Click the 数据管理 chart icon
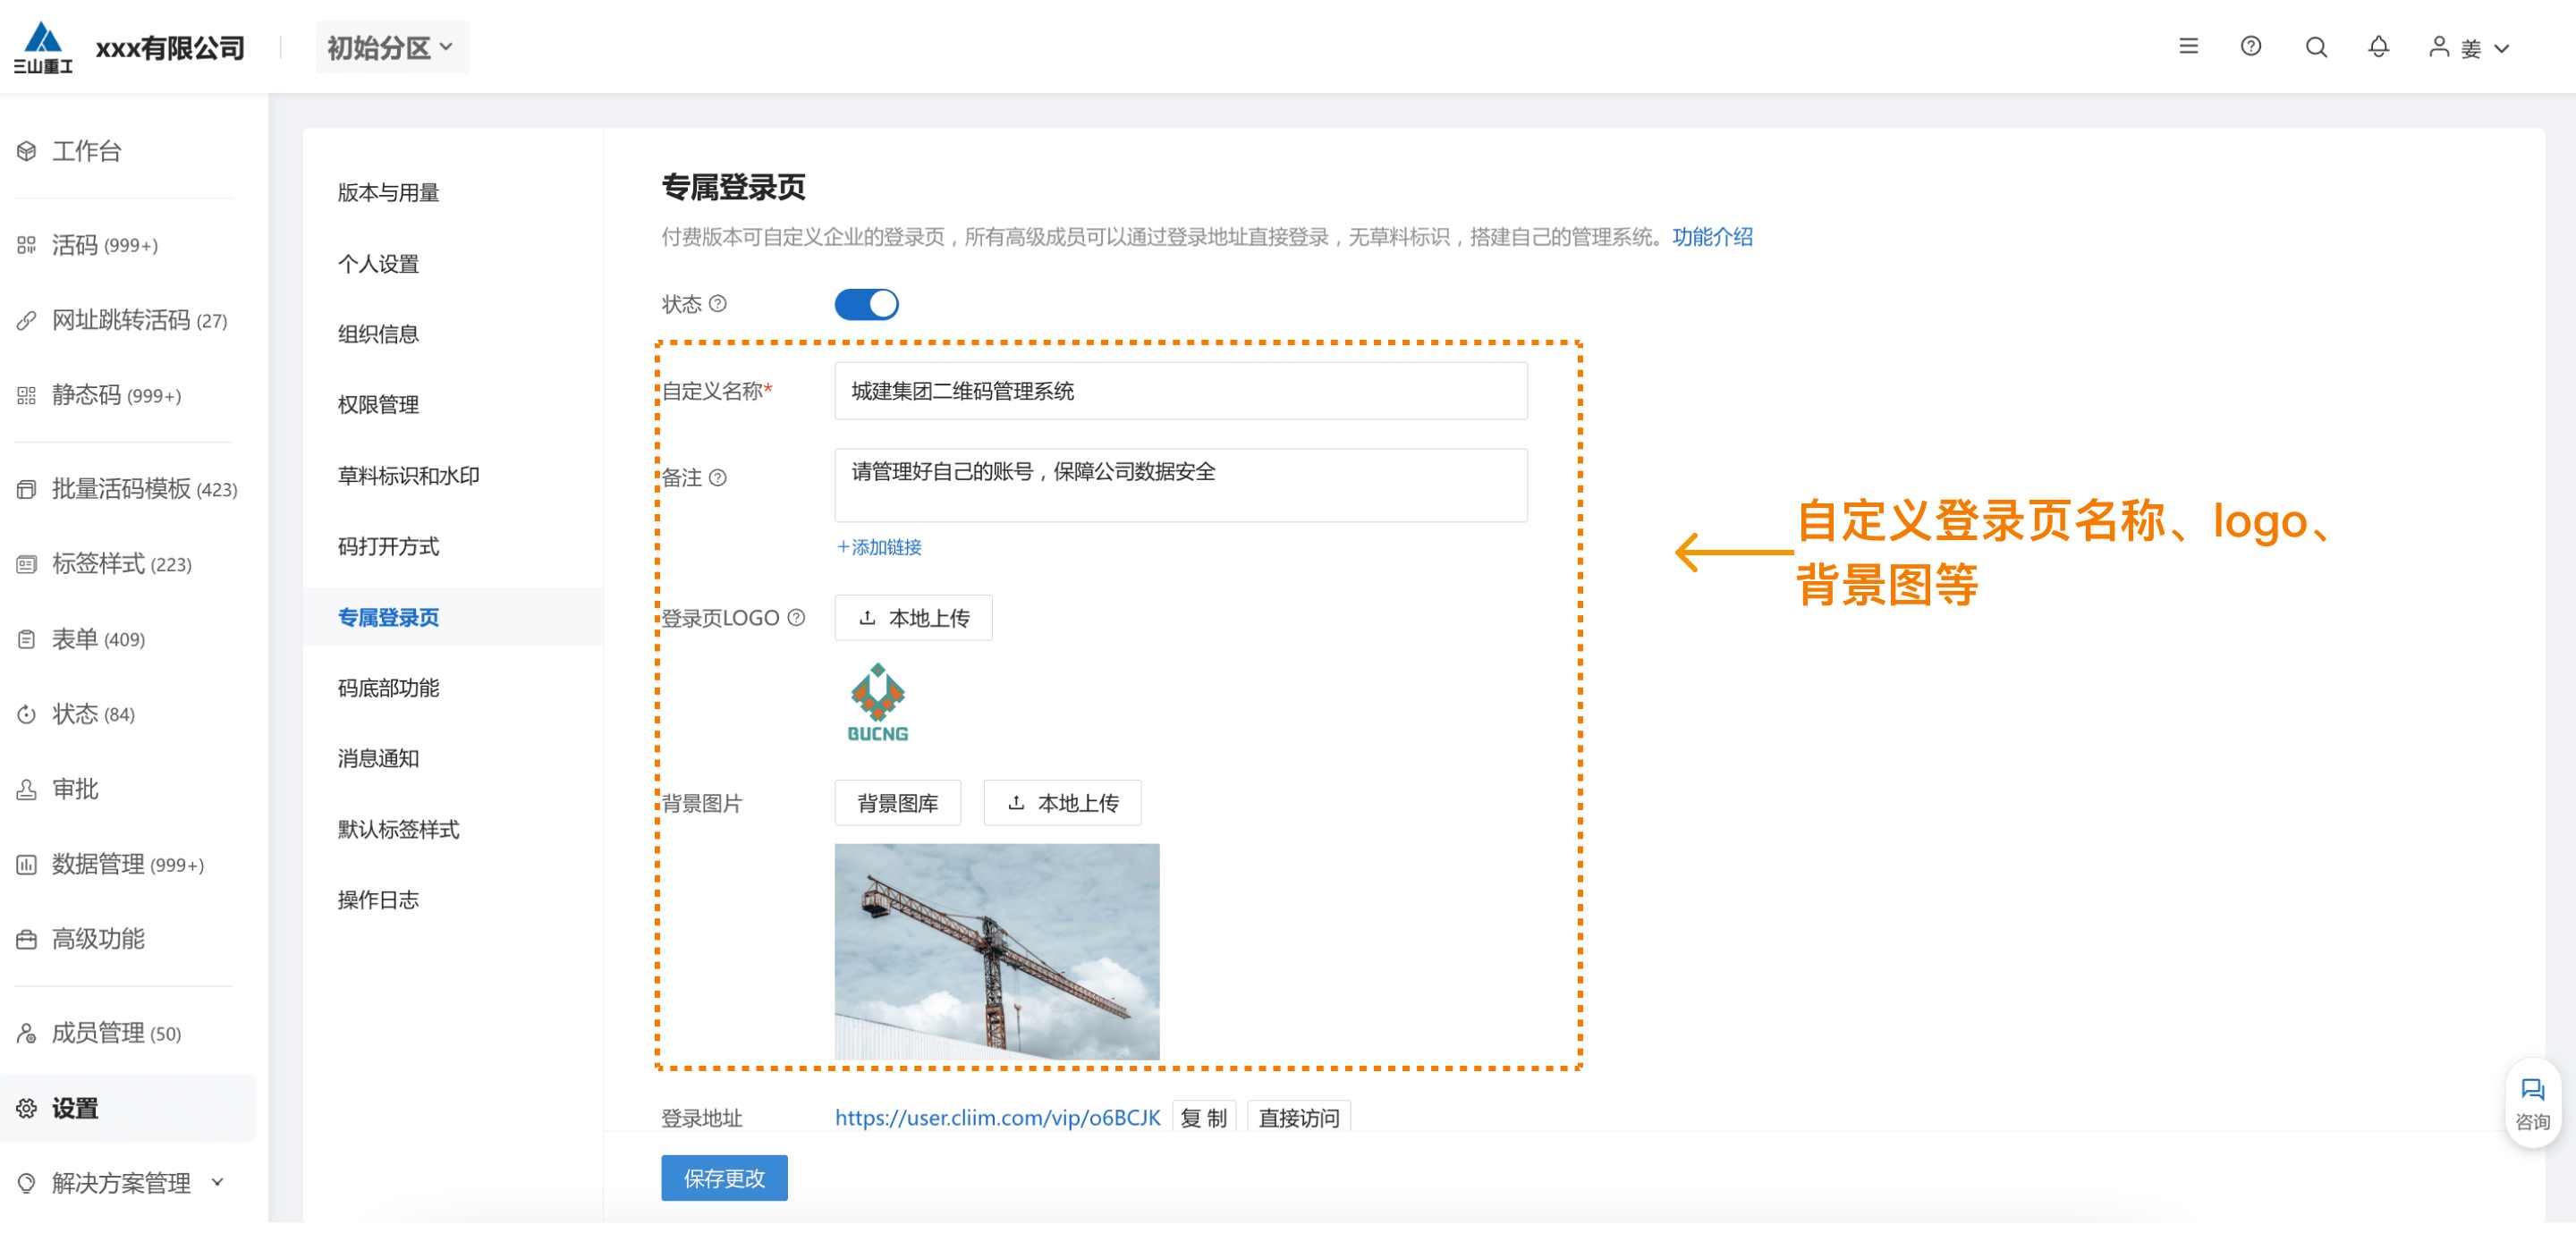This screenshot has width=2576, height=1233. pos(27,864)
